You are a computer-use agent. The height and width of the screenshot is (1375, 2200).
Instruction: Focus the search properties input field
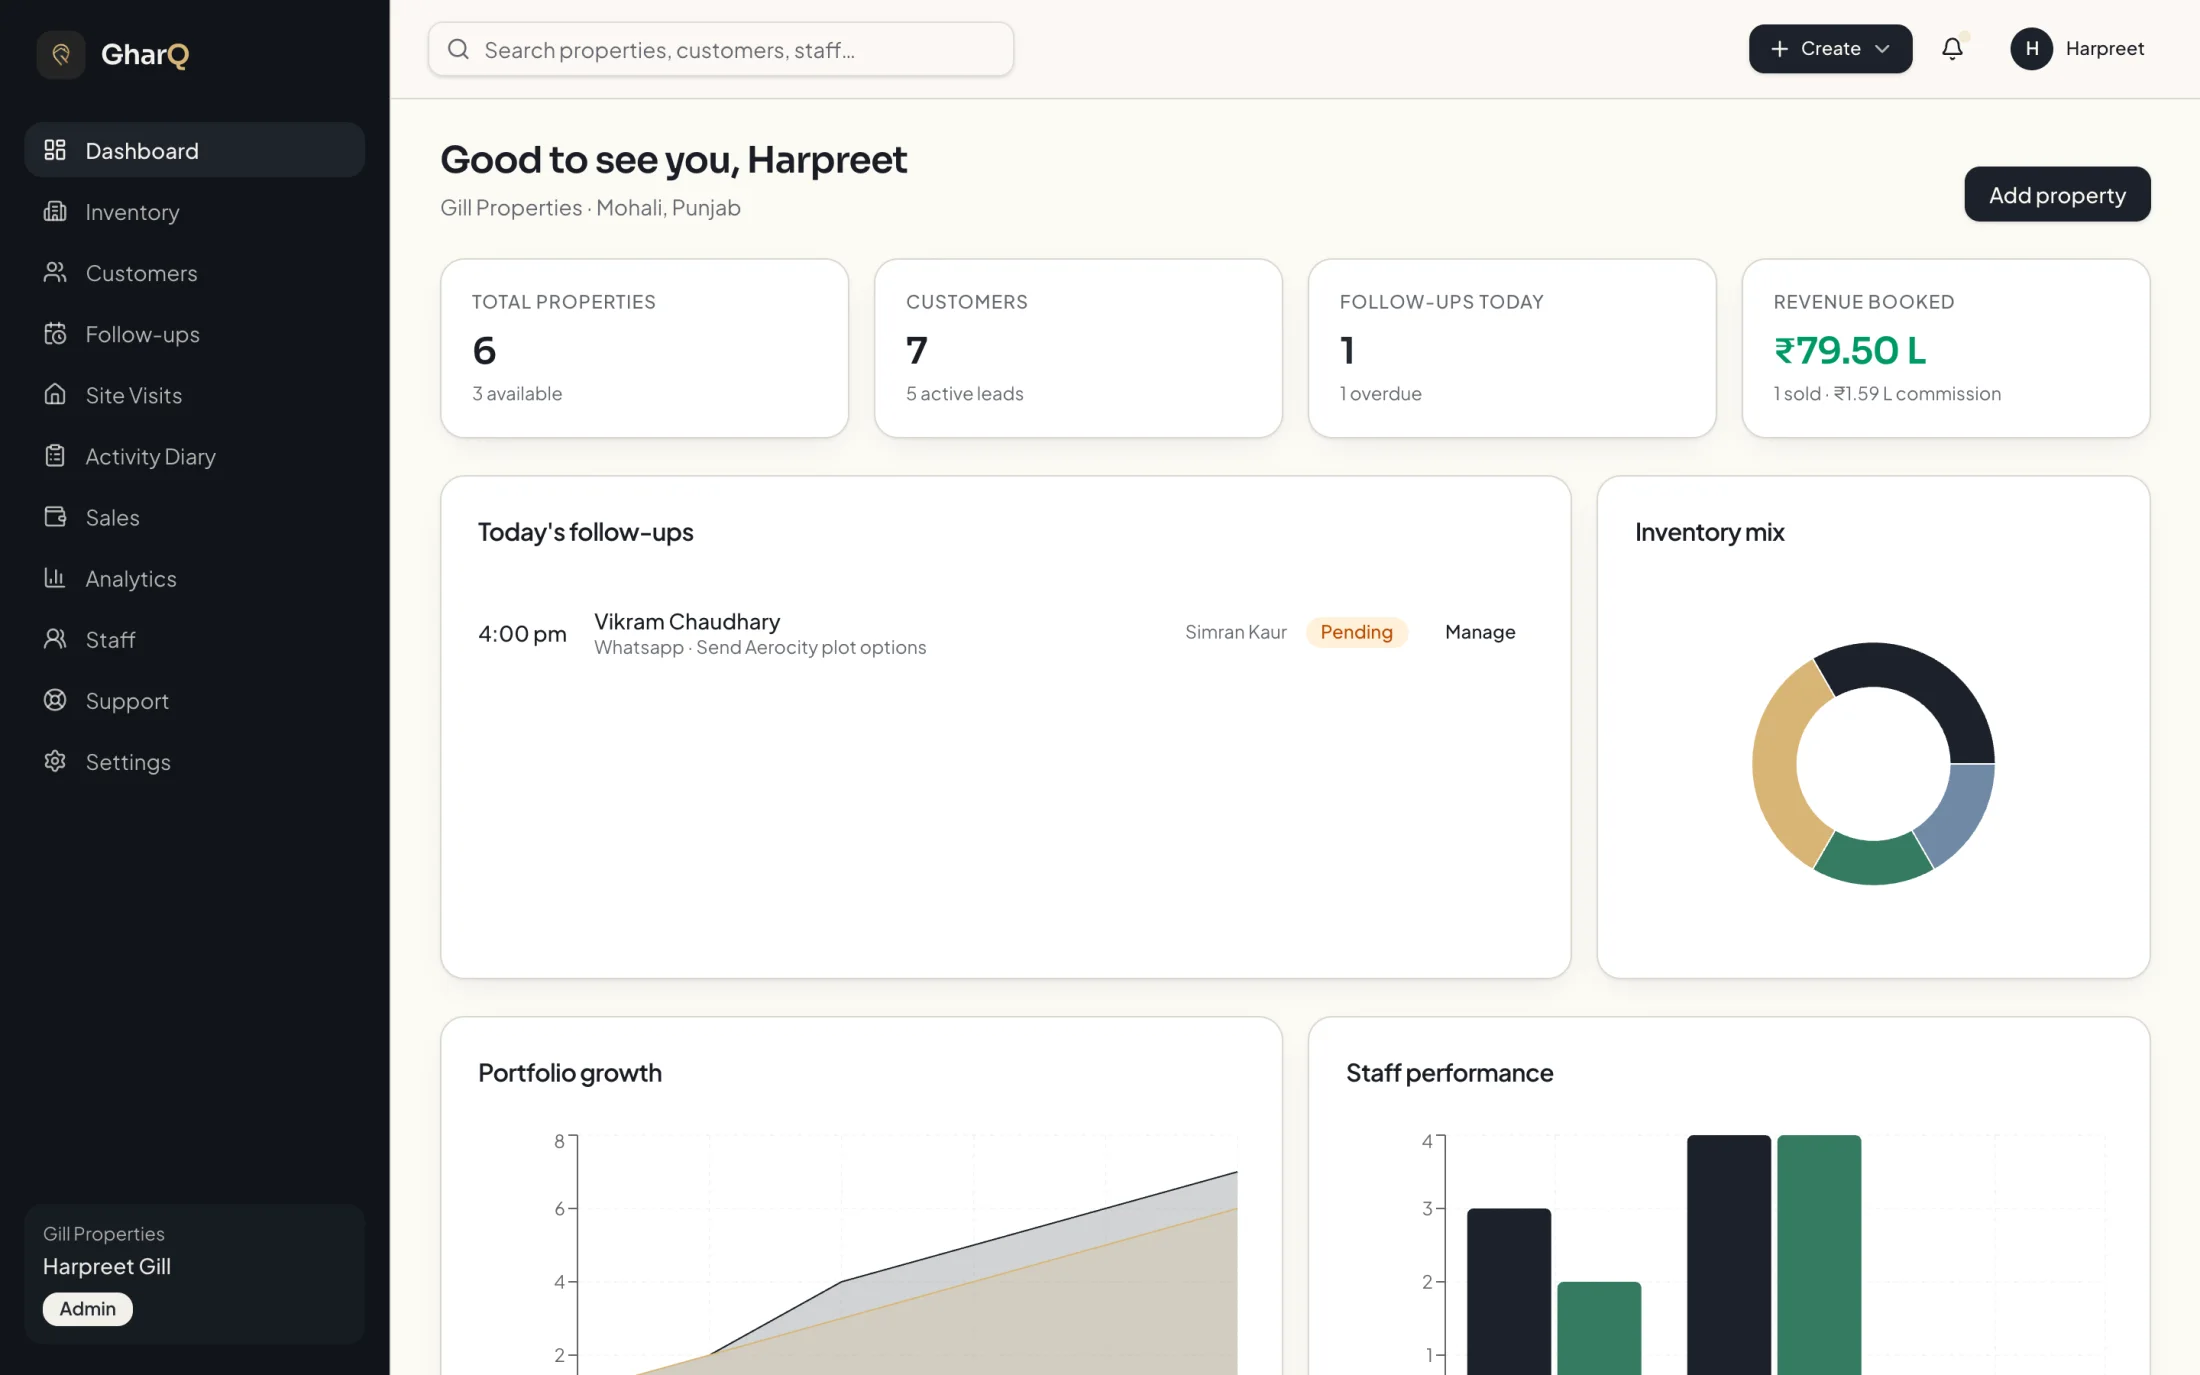tap(721, 49)
